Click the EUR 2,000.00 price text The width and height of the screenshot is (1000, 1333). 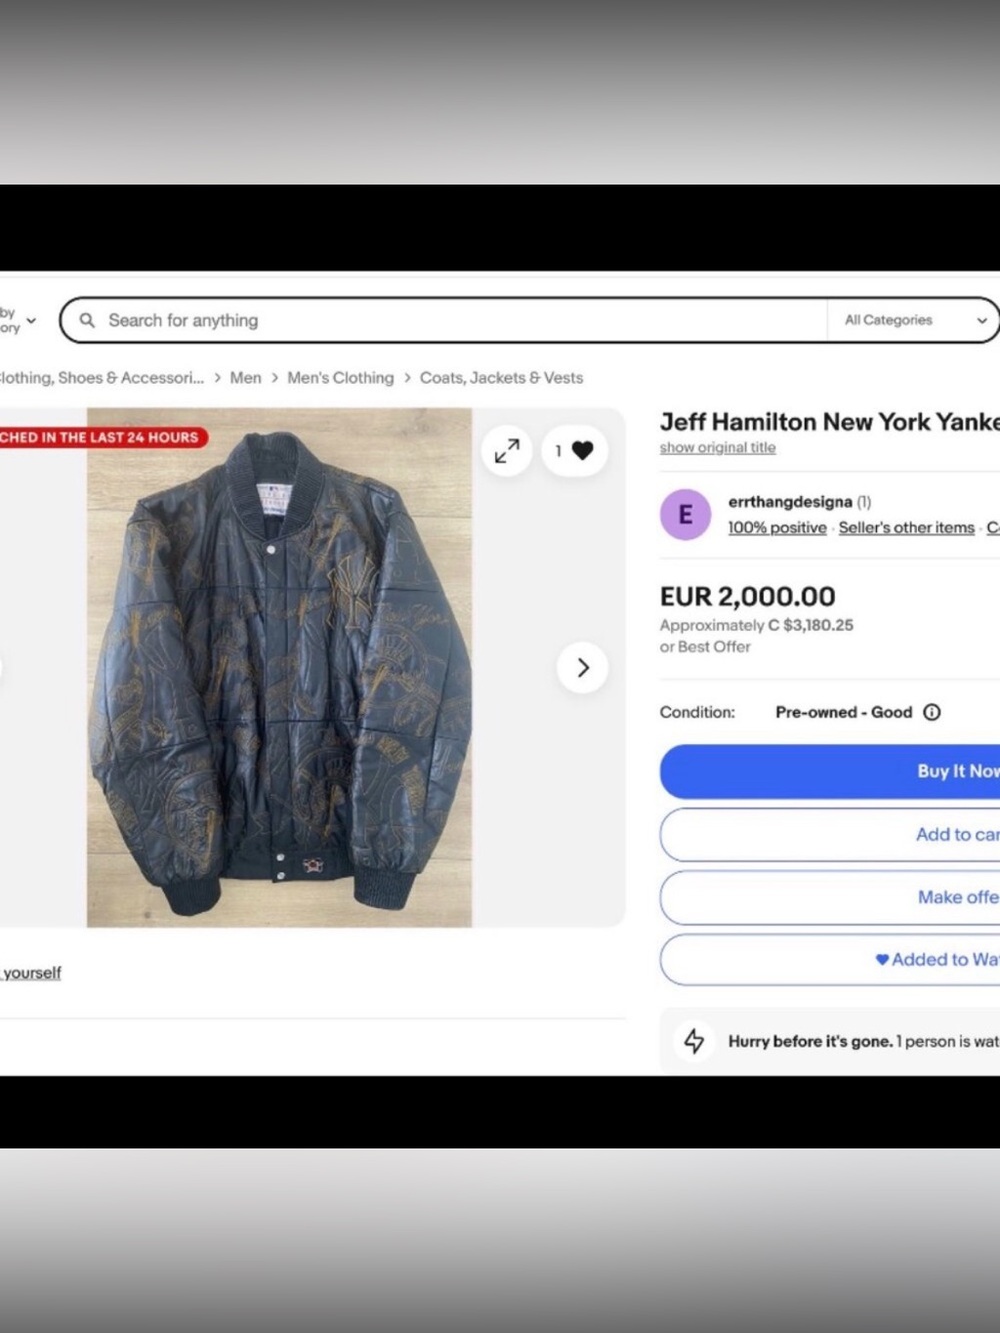click(747, 597)
